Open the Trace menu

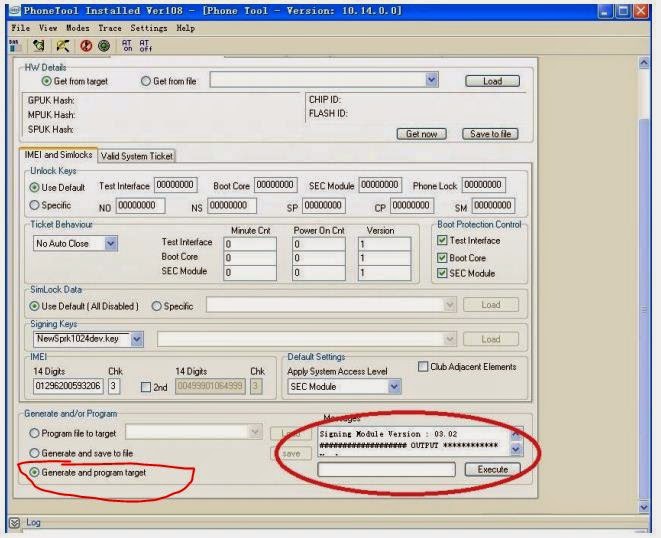click(110, 28)
